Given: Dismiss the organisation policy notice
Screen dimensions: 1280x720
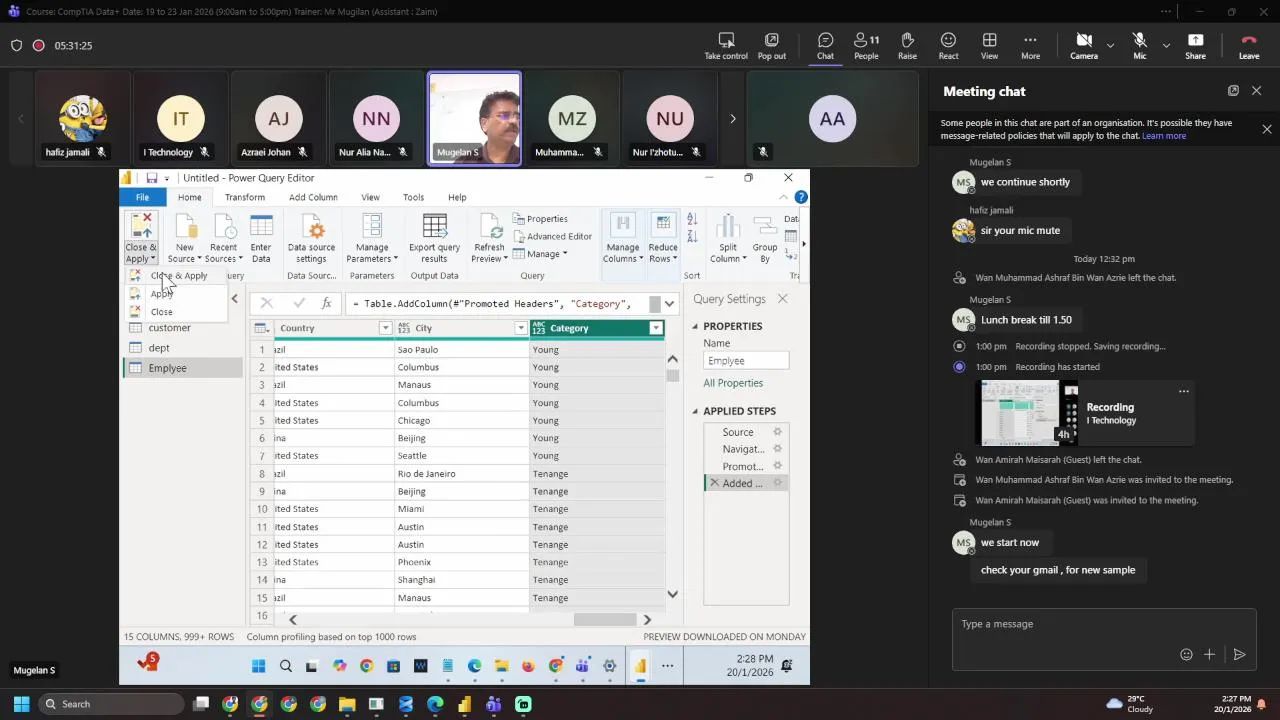Looking at the screenshot, I should click(x=1267, y=129).
